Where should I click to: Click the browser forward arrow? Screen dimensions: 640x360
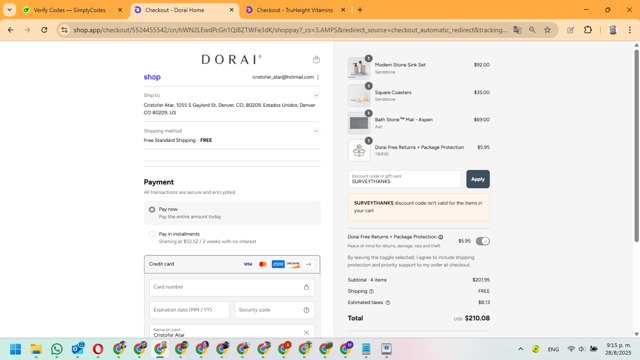(x=27, y=30)
